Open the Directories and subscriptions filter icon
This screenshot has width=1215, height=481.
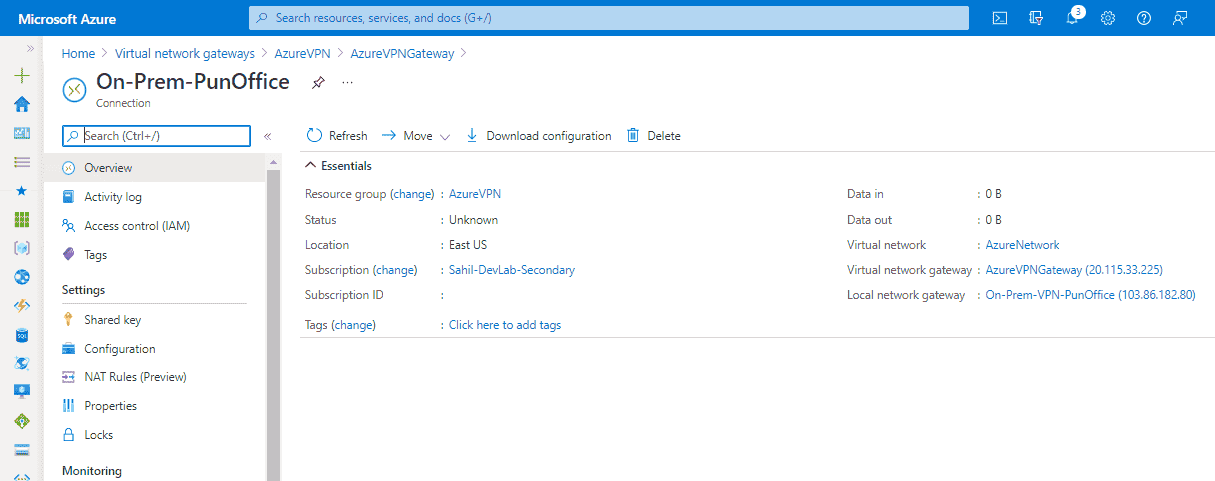point(1036,18)
